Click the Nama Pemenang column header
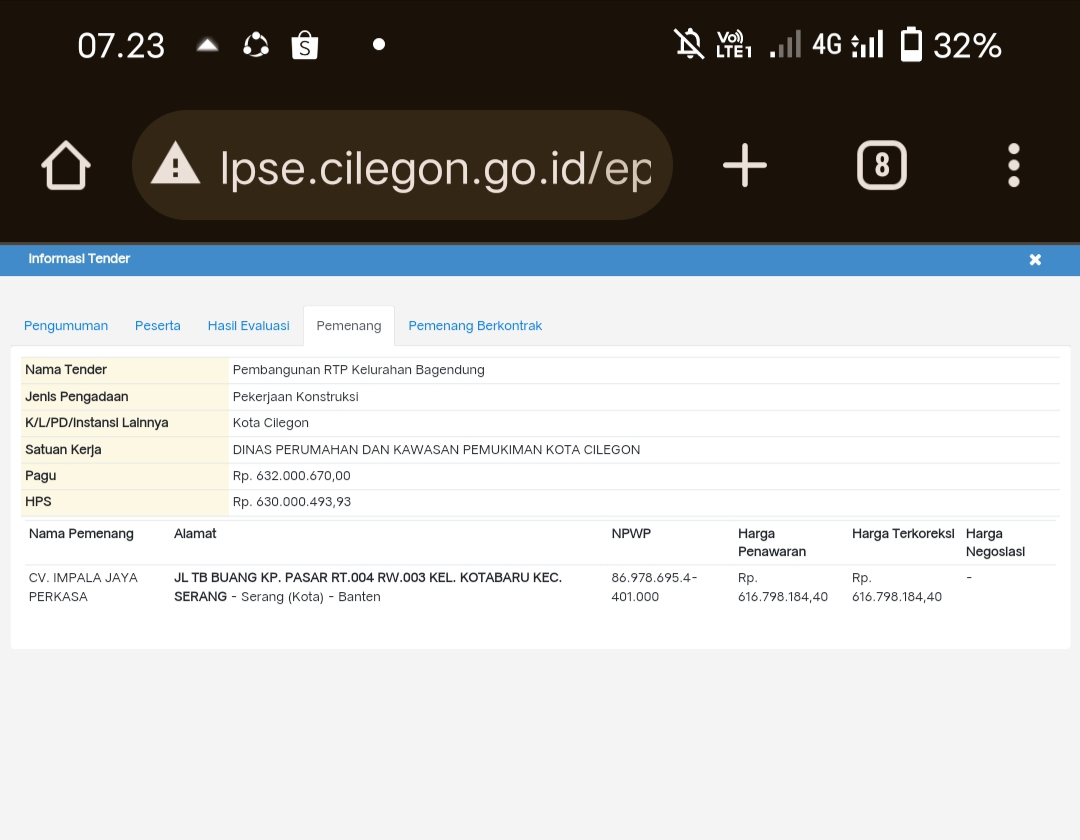Image resolution: width=1080 pixels, height=840 pixels. [81, 534]
